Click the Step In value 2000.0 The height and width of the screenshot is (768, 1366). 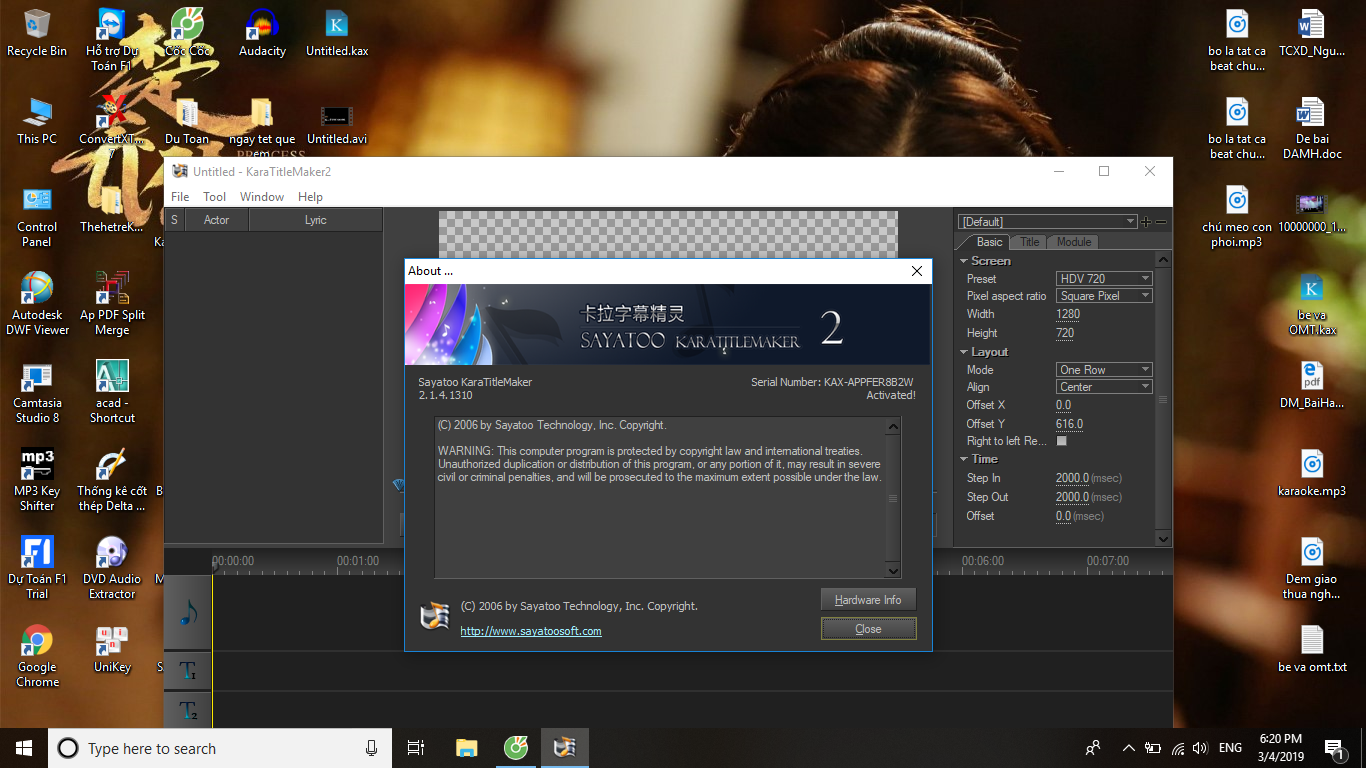pos(1072,478)
